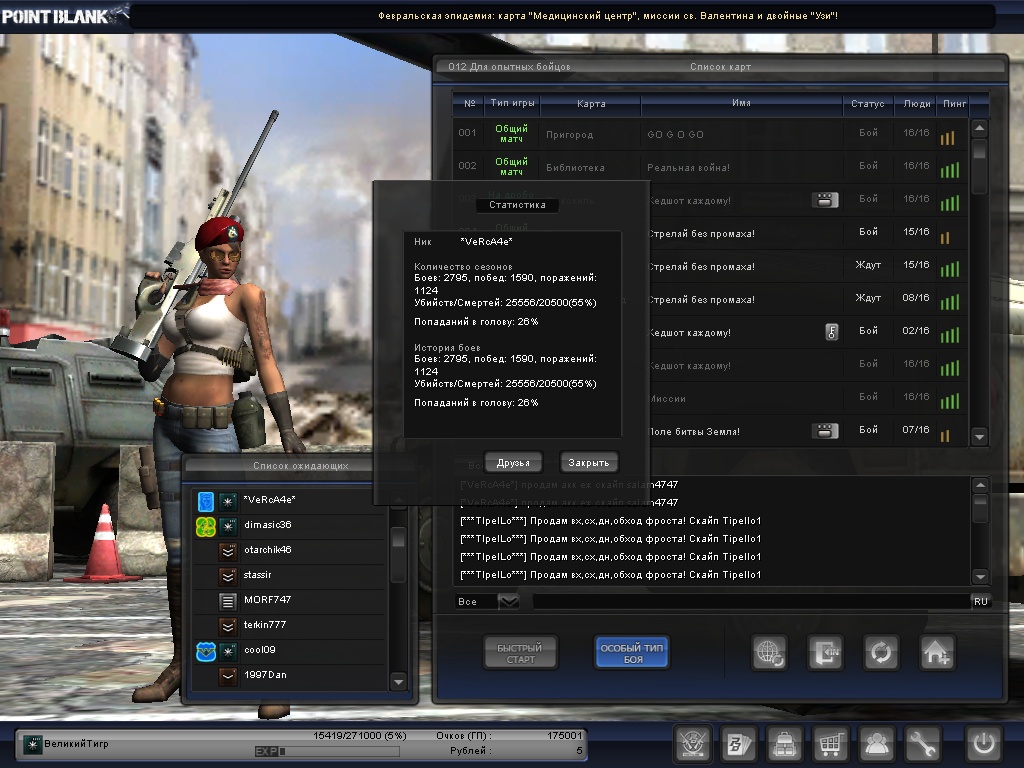Click the icon in the 16/16 Хедшот каждому row
The image size is (1024, 768).
click(825, 200)
